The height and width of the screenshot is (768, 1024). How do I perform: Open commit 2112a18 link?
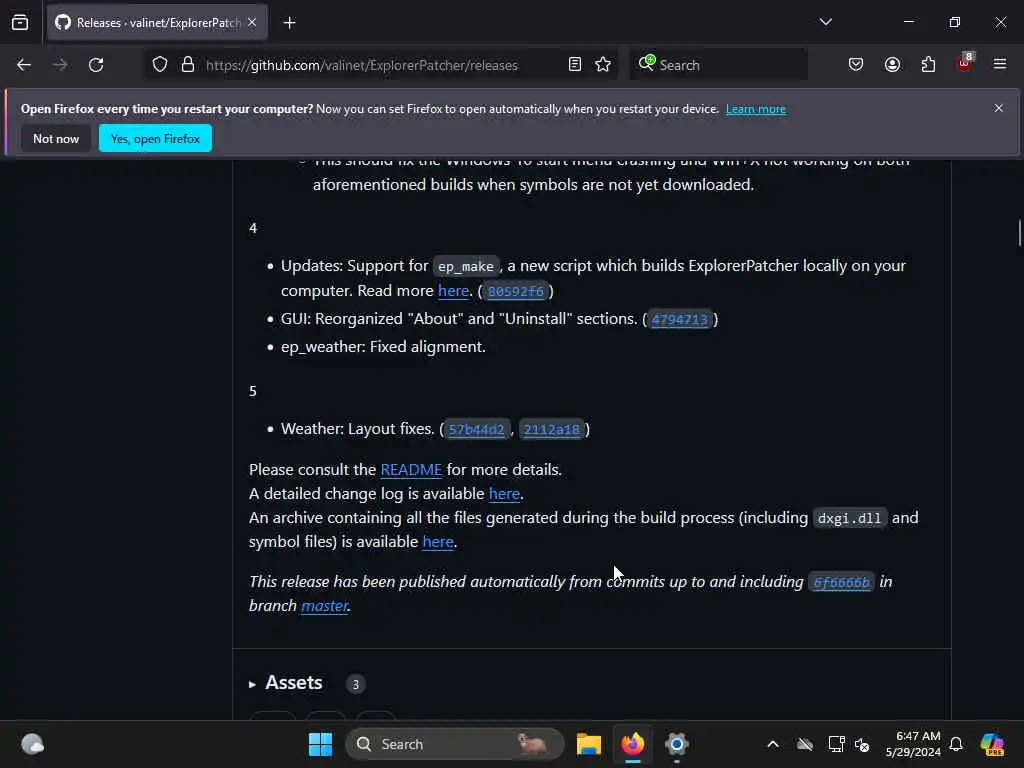[x=551, y=430]
